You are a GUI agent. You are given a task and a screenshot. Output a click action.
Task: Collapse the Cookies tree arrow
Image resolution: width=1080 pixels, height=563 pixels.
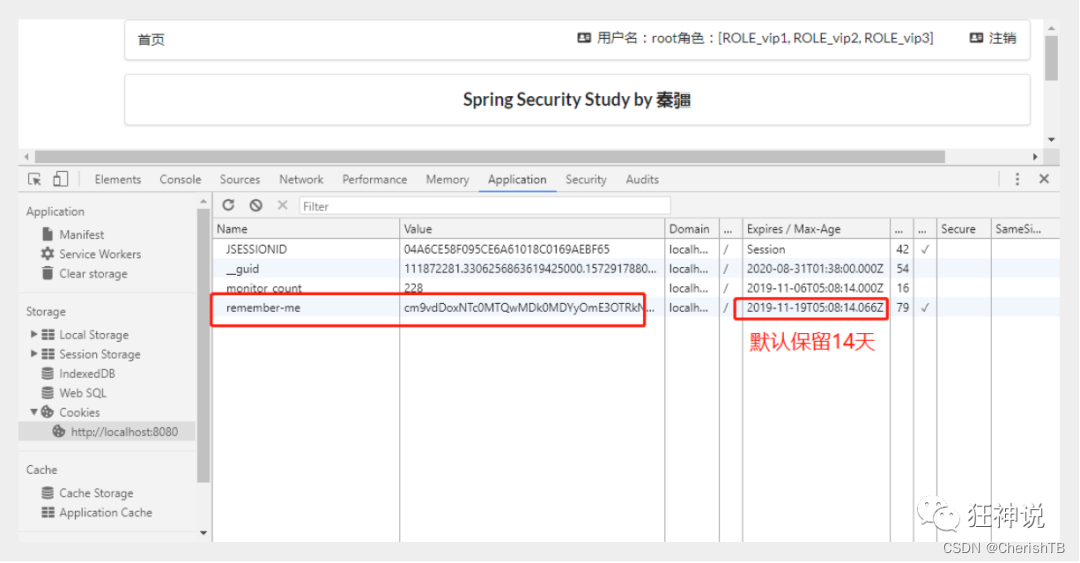33,412
